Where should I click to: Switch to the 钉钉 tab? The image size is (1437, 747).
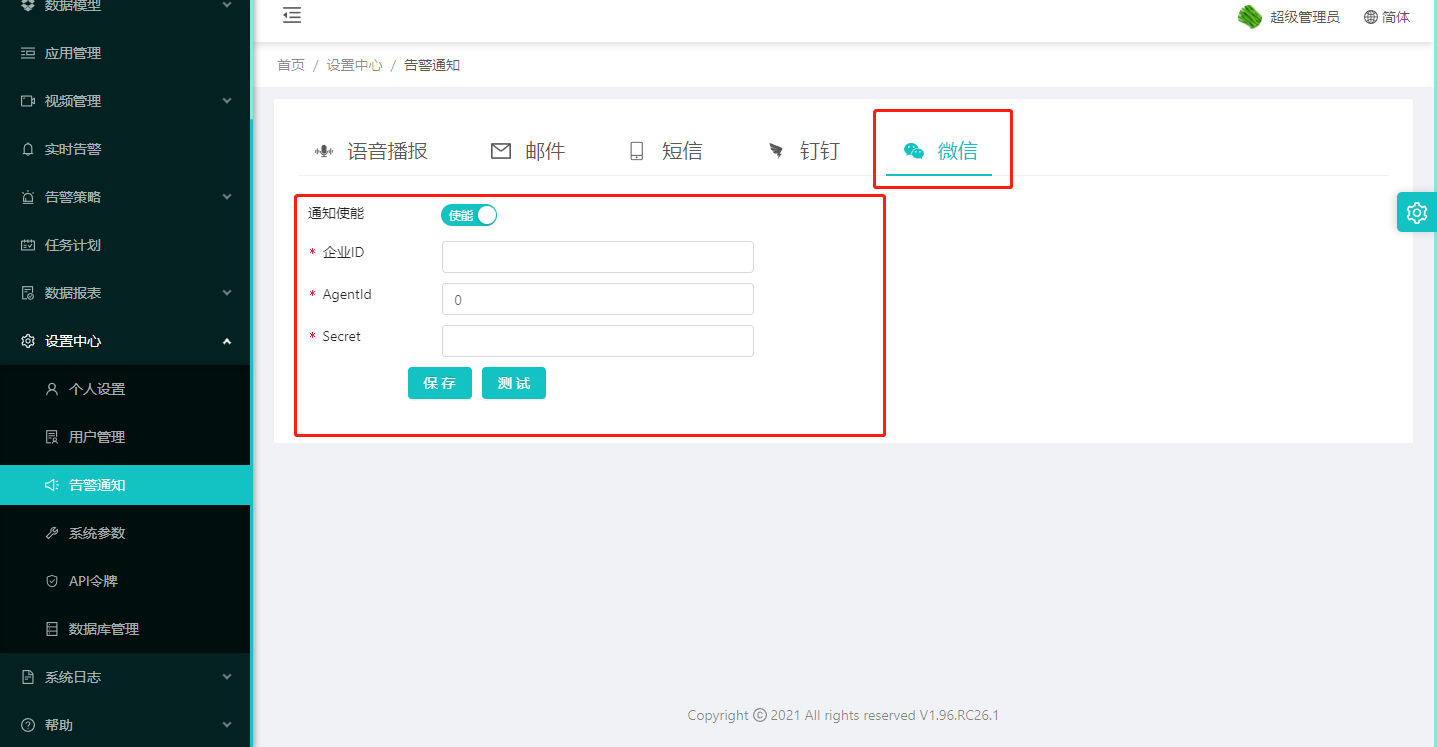tap(803, 151)
